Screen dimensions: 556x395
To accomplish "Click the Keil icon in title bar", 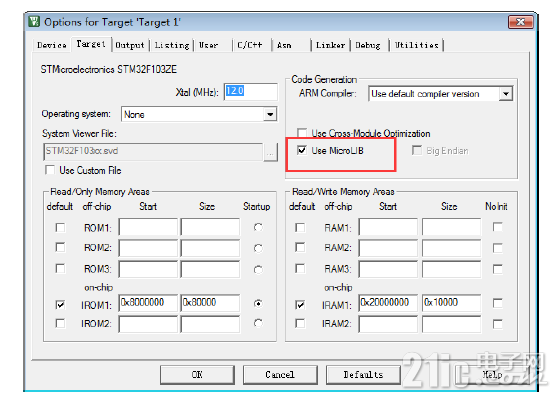I will tap(34, 22).
